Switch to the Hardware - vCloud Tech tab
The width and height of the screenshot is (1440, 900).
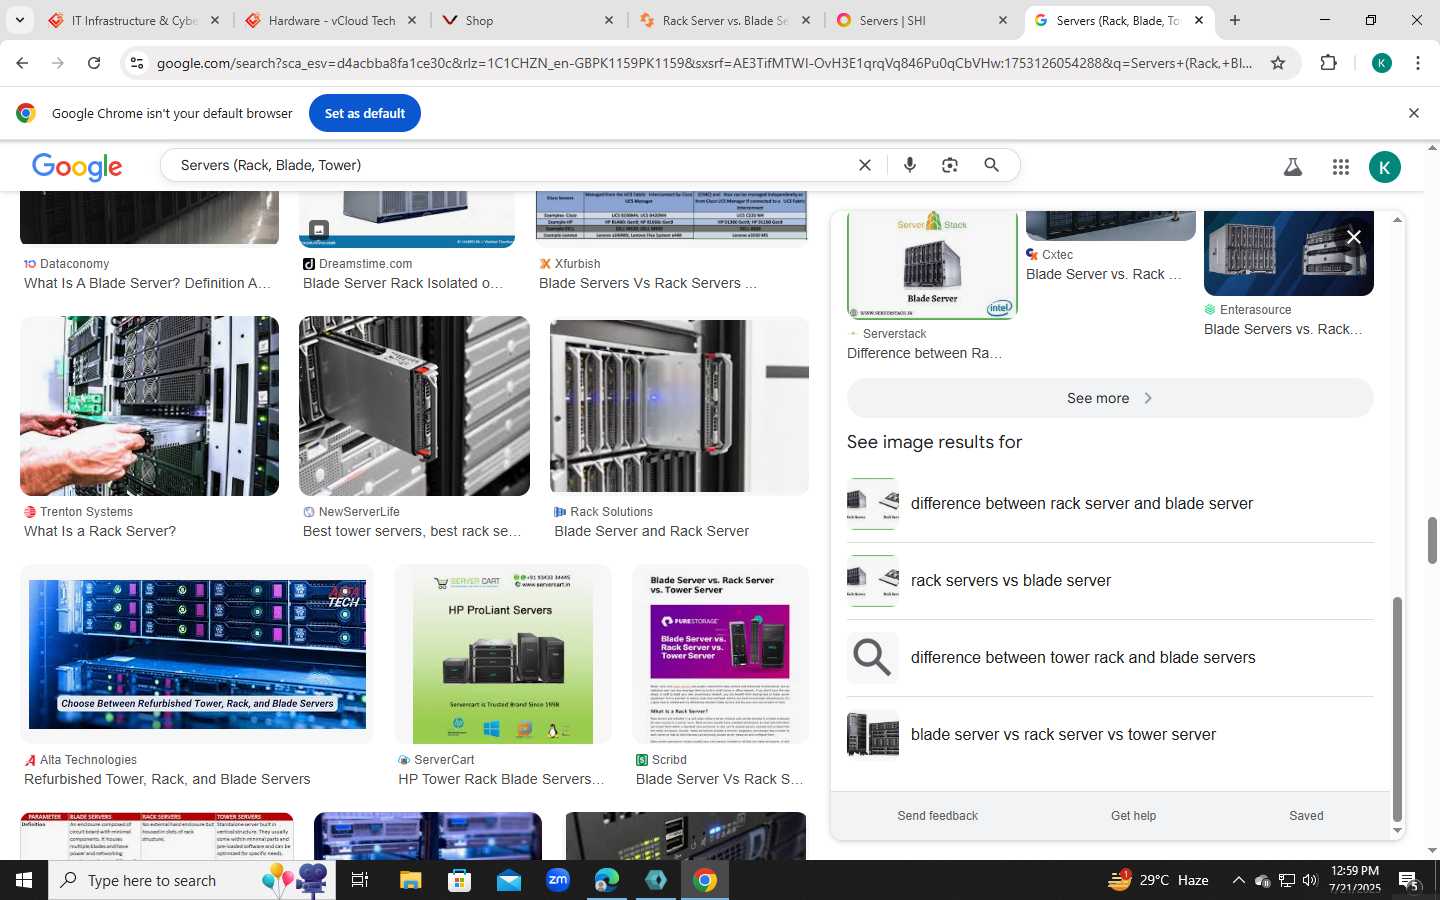click(331, 20)
